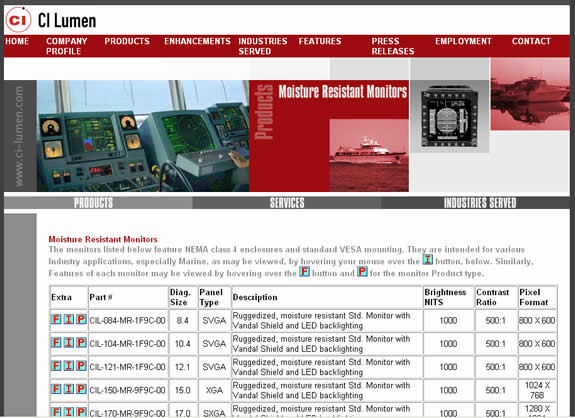The height and width of the screenshot is (418, 575).
Task: Go to the HOME page
Action: [17, 41]
